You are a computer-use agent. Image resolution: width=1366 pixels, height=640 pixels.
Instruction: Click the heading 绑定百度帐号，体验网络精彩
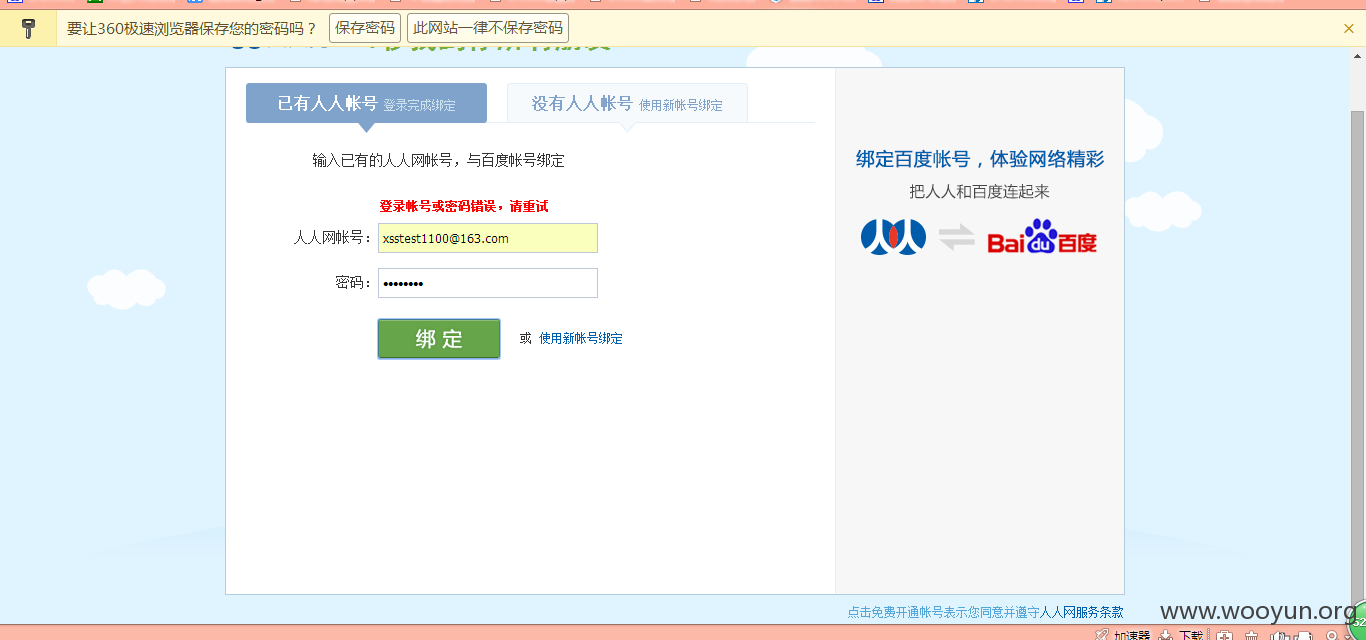click(980, 159)
